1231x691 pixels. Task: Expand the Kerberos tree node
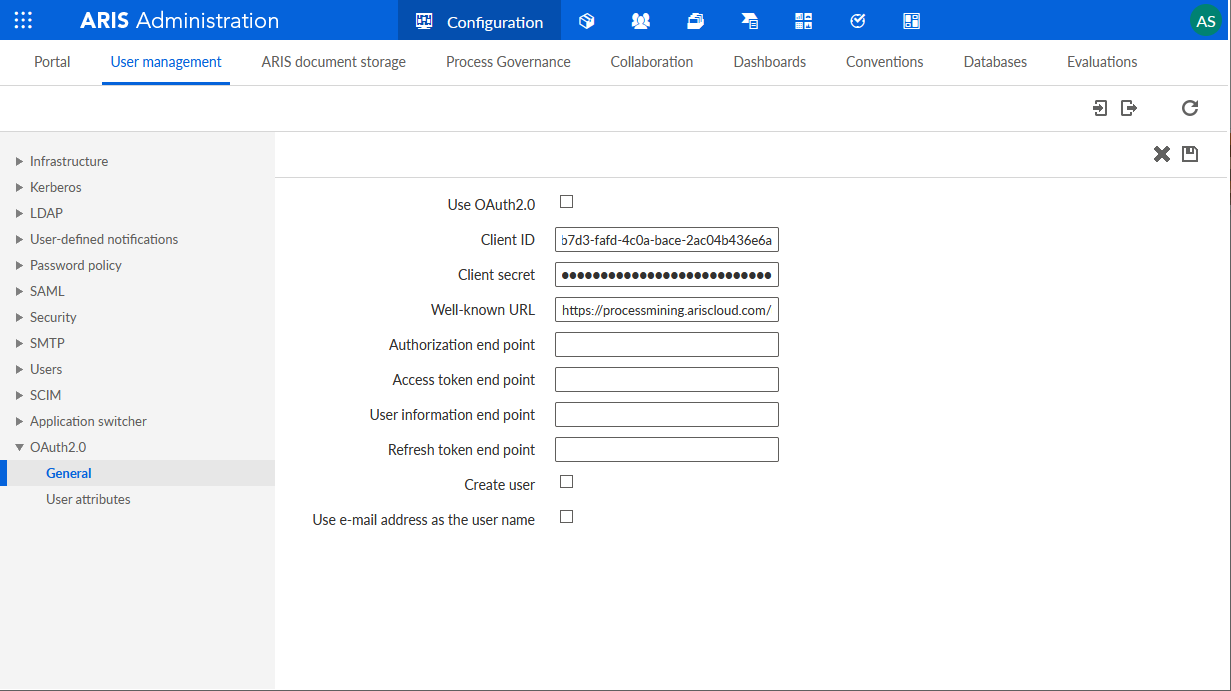[19, 187]
